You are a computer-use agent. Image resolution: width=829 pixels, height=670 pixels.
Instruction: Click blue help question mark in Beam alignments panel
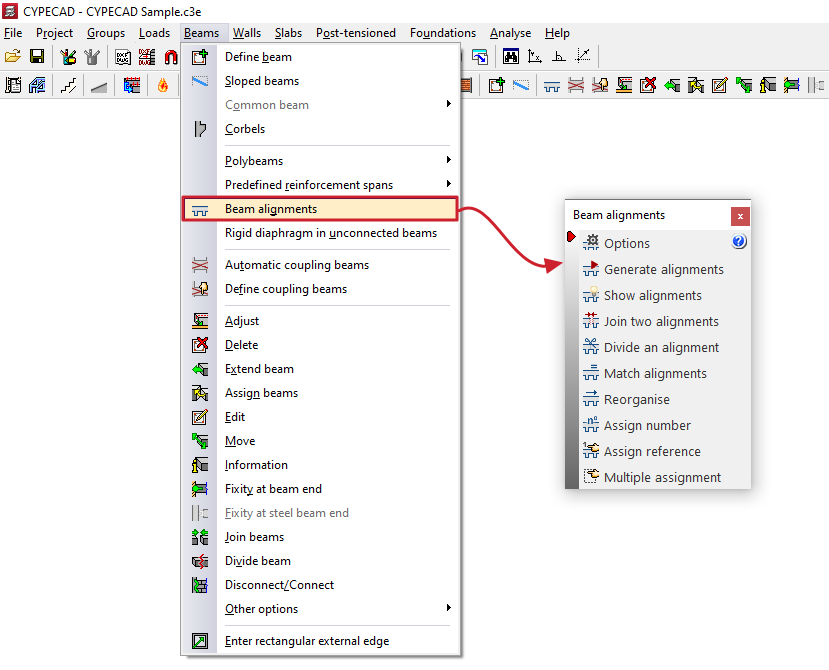[x=739, y=242]
